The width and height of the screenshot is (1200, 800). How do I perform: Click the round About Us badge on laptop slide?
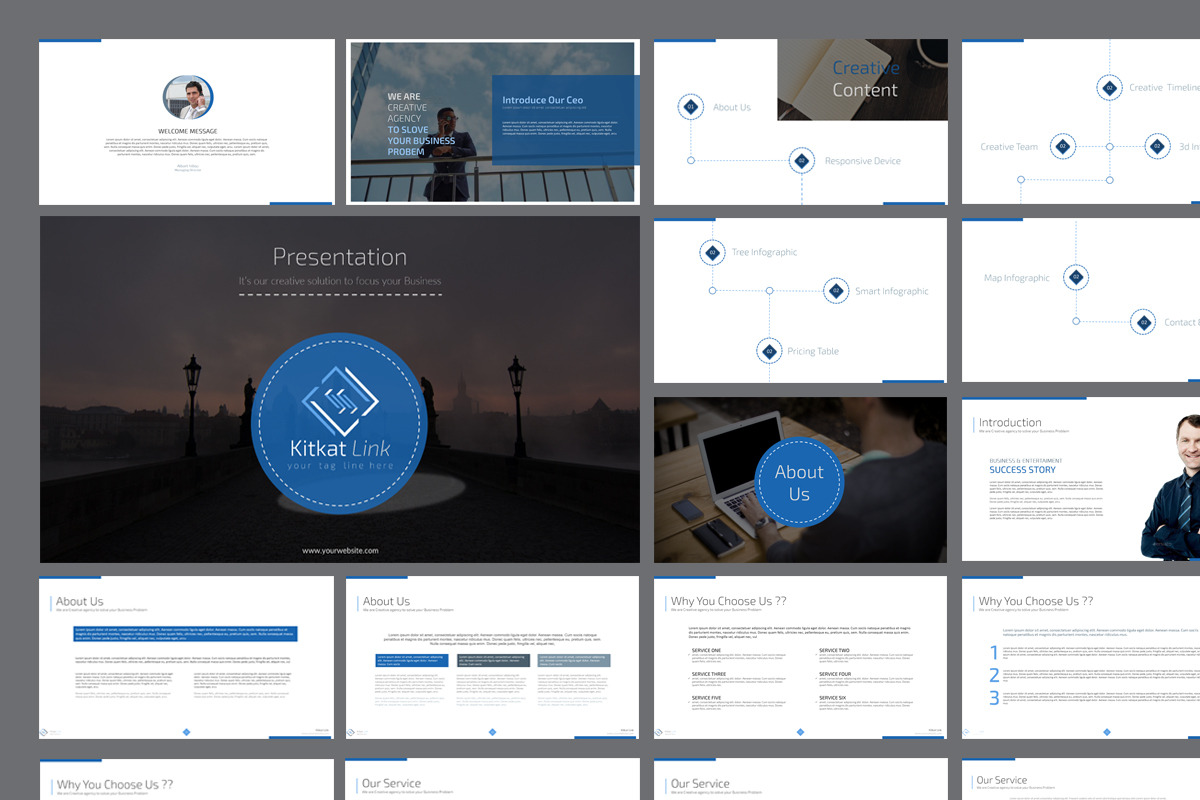798,483
